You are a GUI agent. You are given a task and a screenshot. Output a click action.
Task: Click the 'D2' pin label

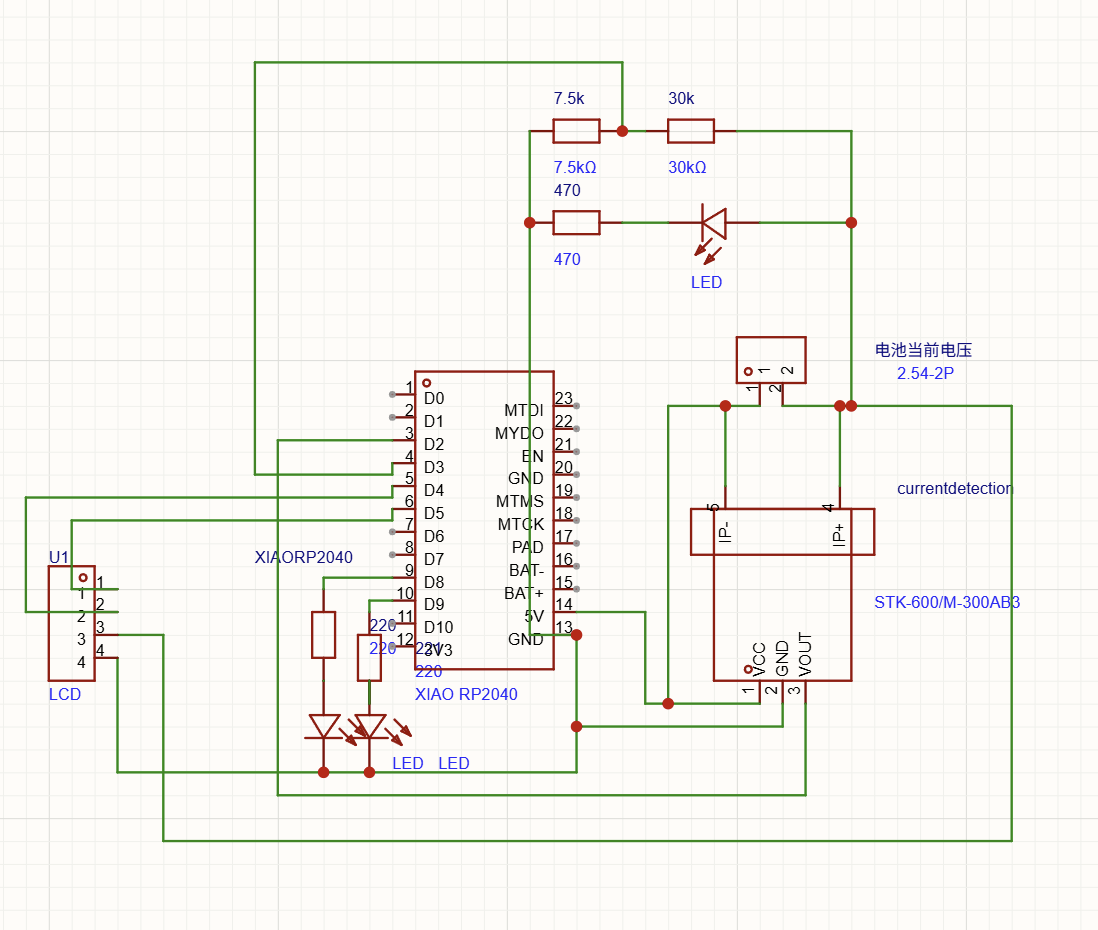[434, 445]
